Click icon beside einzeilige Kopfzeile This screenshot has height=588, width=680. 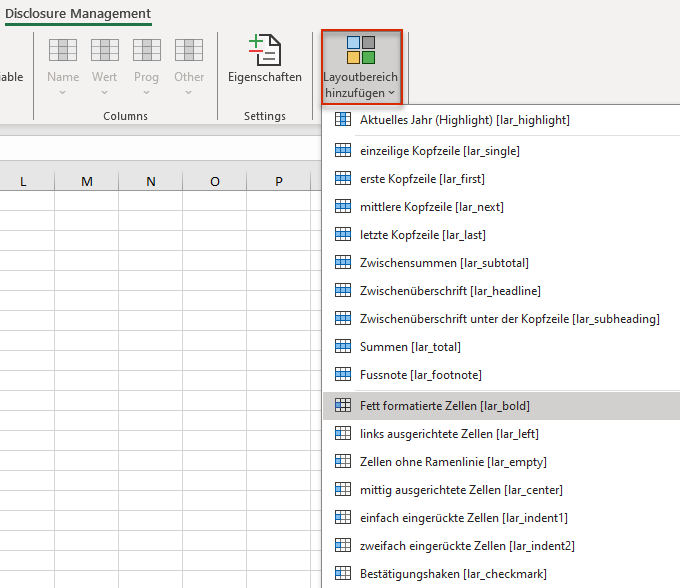point(343,150)
